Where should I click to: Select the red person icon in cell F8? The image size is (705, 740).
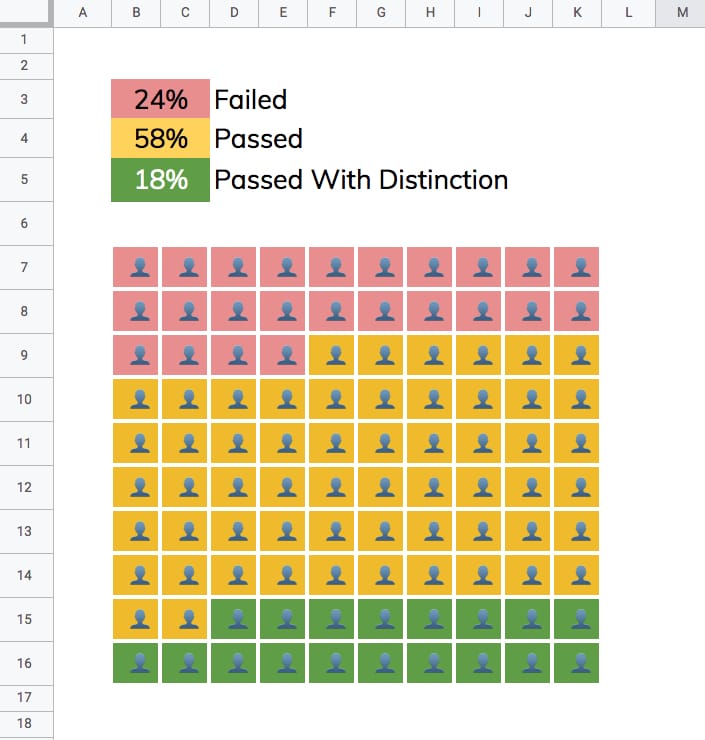(x=332, y=312)
